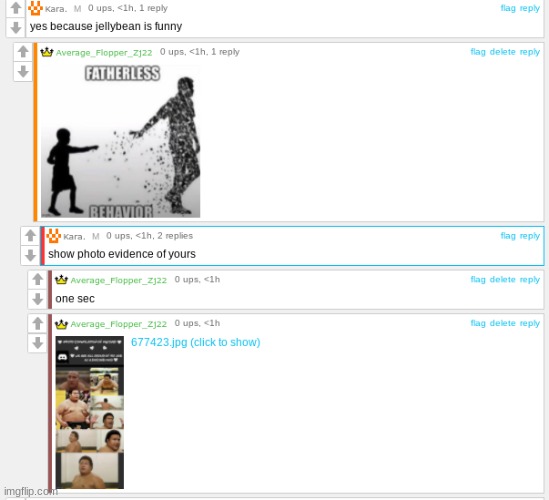Delete the Fatherless Behavior image comment
Screen dimensions: 549x500
click(x=502, y=52)
